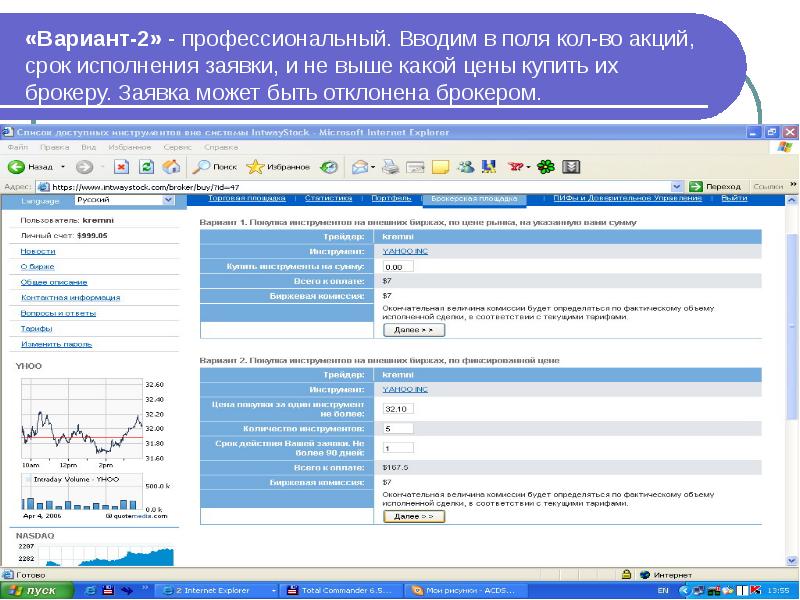Image resolution: width=800 pixels, height=600 pixels.
Task: Go to the Home page icon
Action: pos(171,167)
